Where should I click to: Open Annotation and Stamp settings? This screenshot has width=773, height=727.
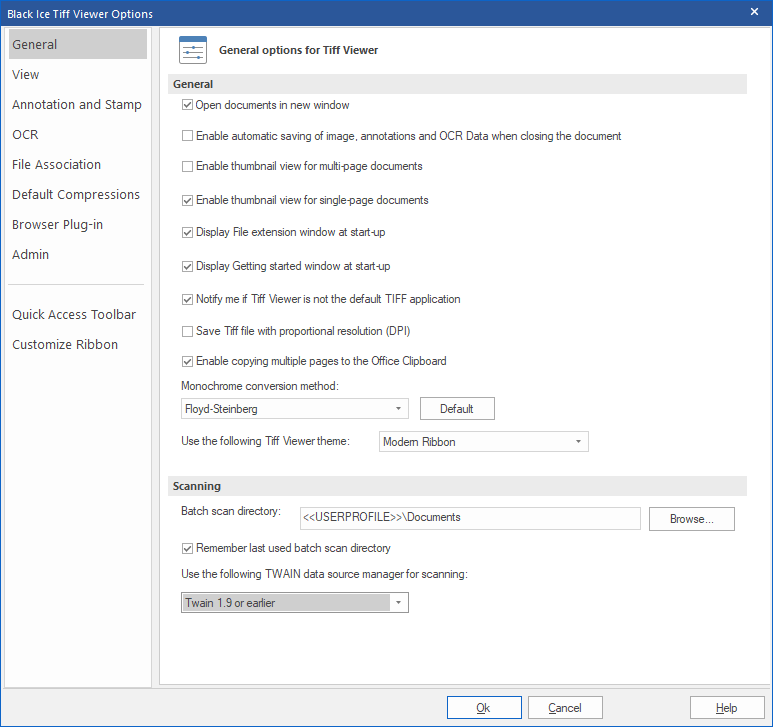point(77,104)
